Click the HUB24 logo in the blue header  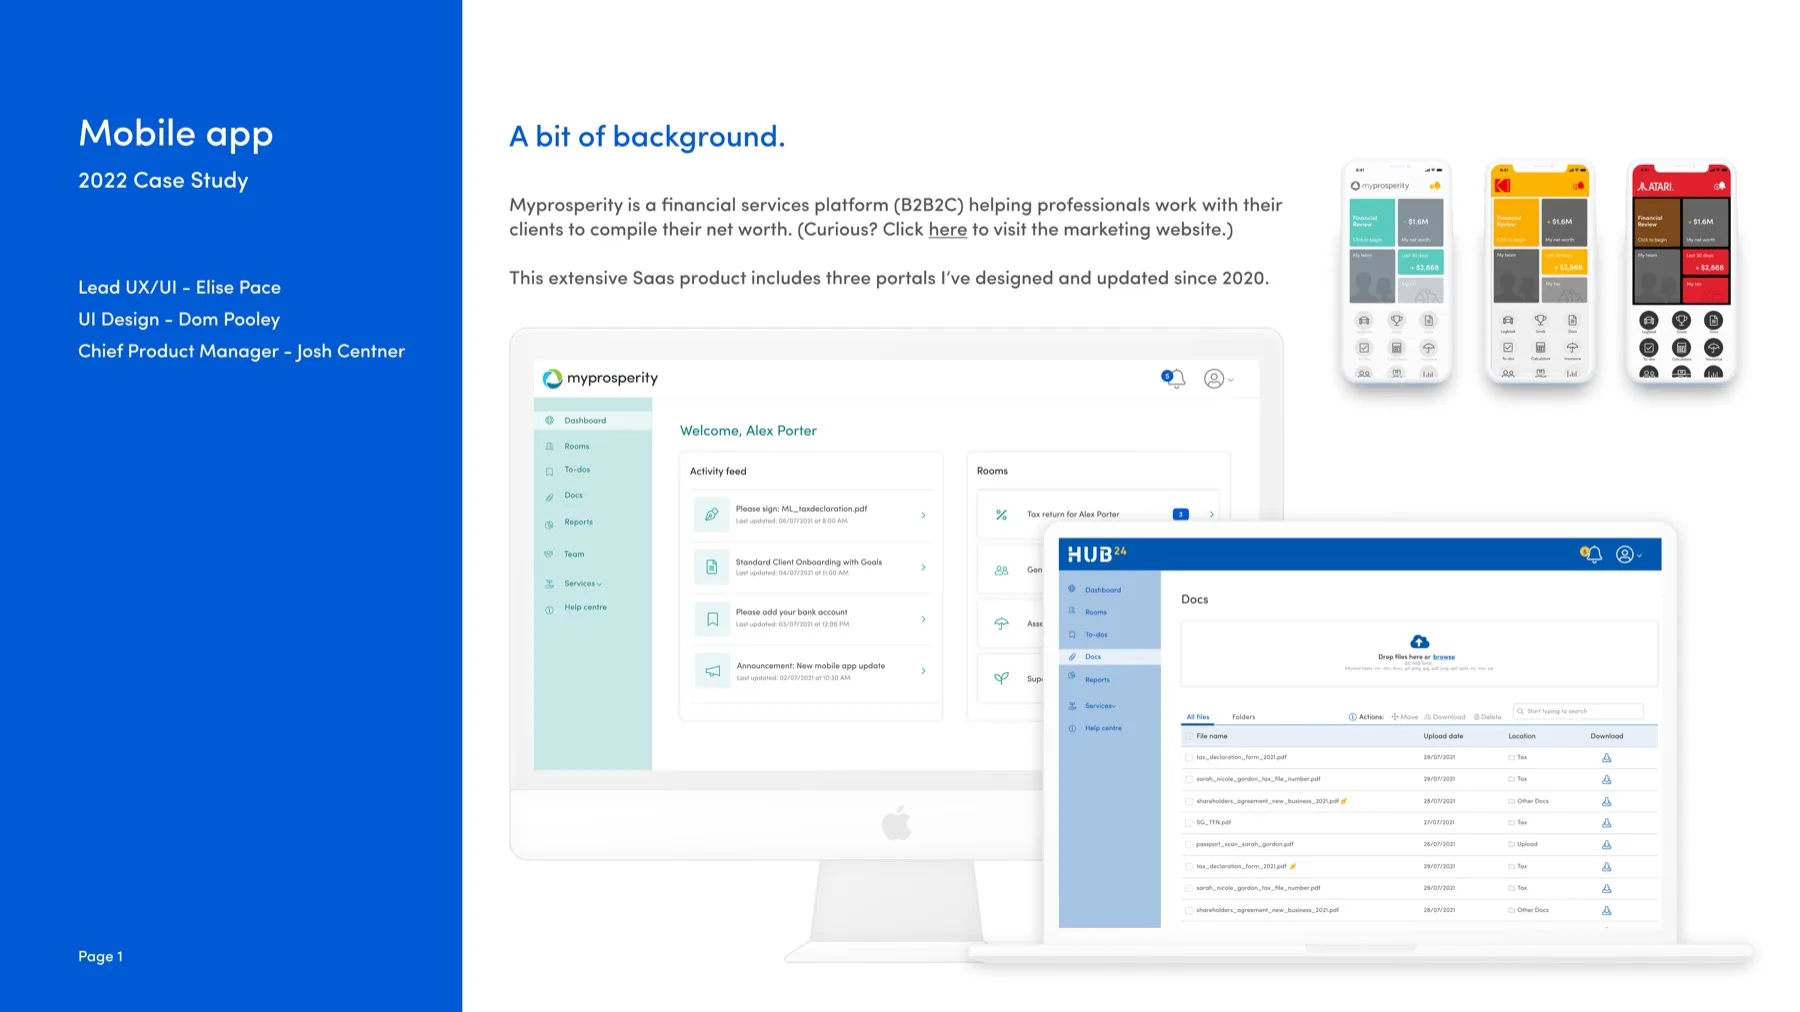(1097, 554)
